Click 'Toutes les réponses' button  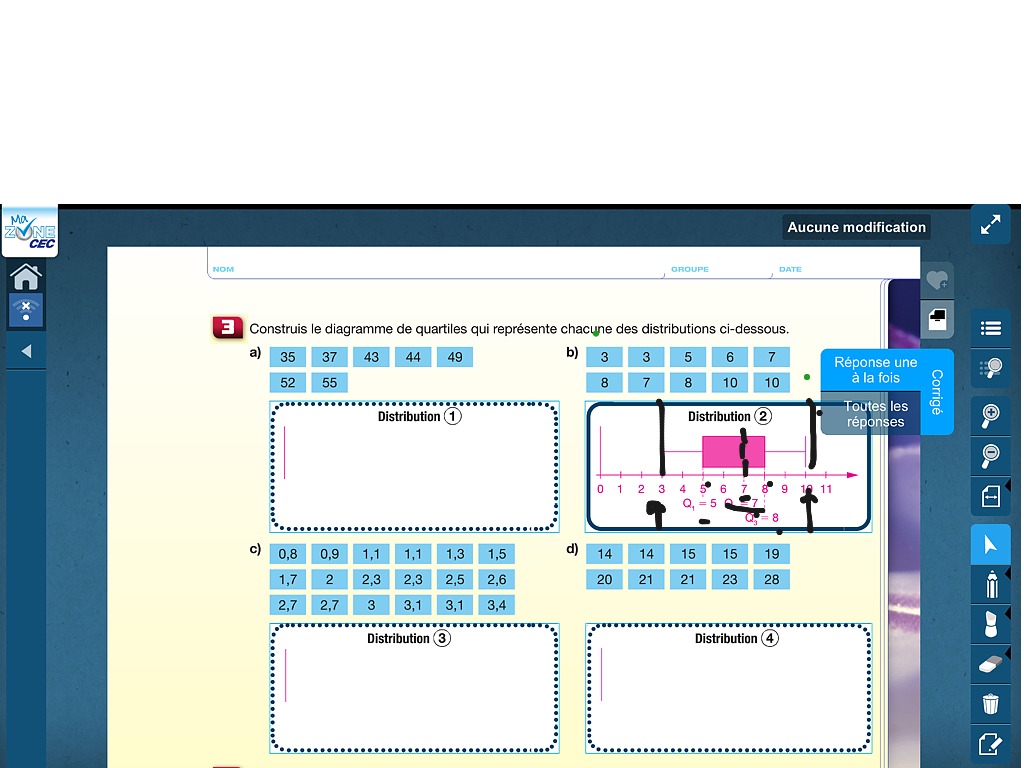pos(875,414)
